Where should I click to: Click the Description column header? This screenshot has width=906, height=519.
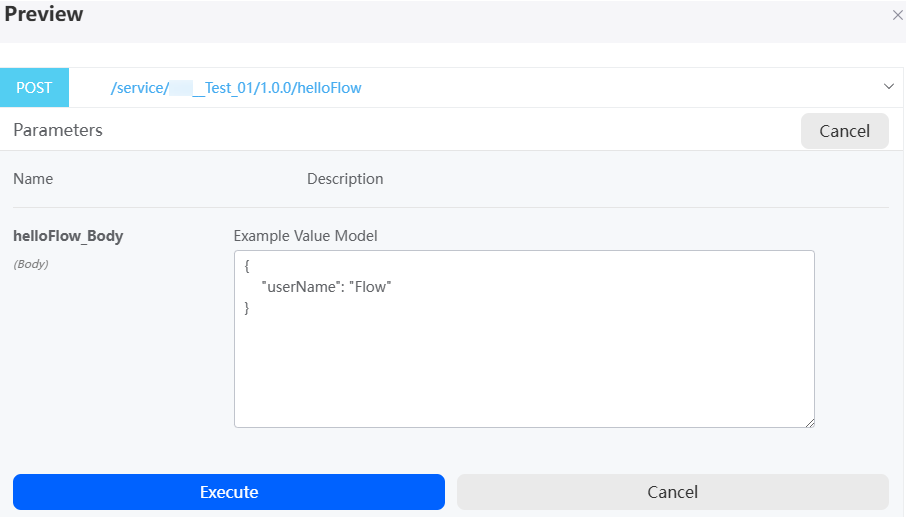coord(345,179)
